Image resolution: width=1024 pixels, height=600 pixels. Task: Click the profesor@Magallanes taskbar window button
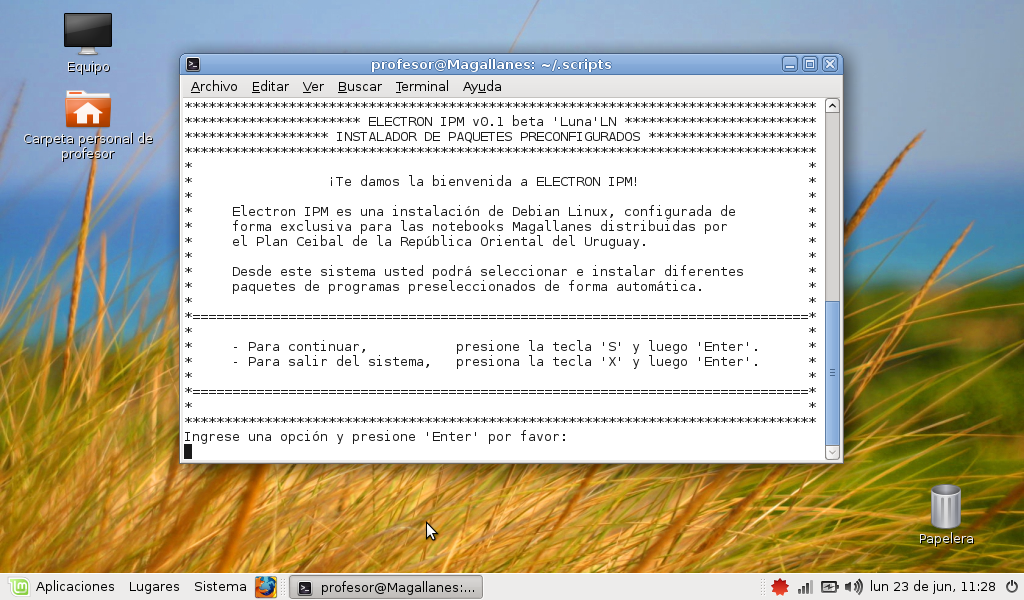tap(386, 587)
